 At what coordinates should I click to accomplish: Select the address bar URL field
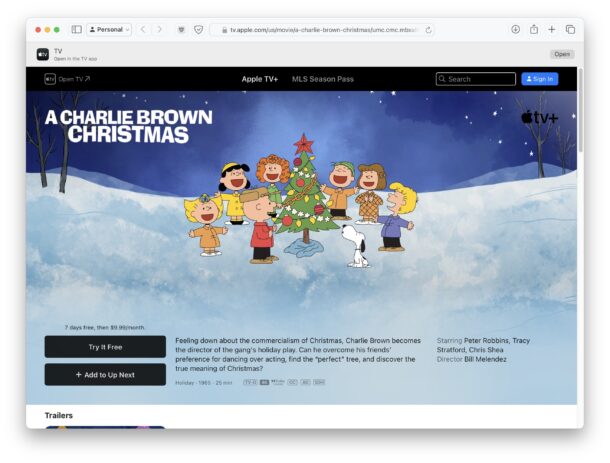tap(322, 30)
